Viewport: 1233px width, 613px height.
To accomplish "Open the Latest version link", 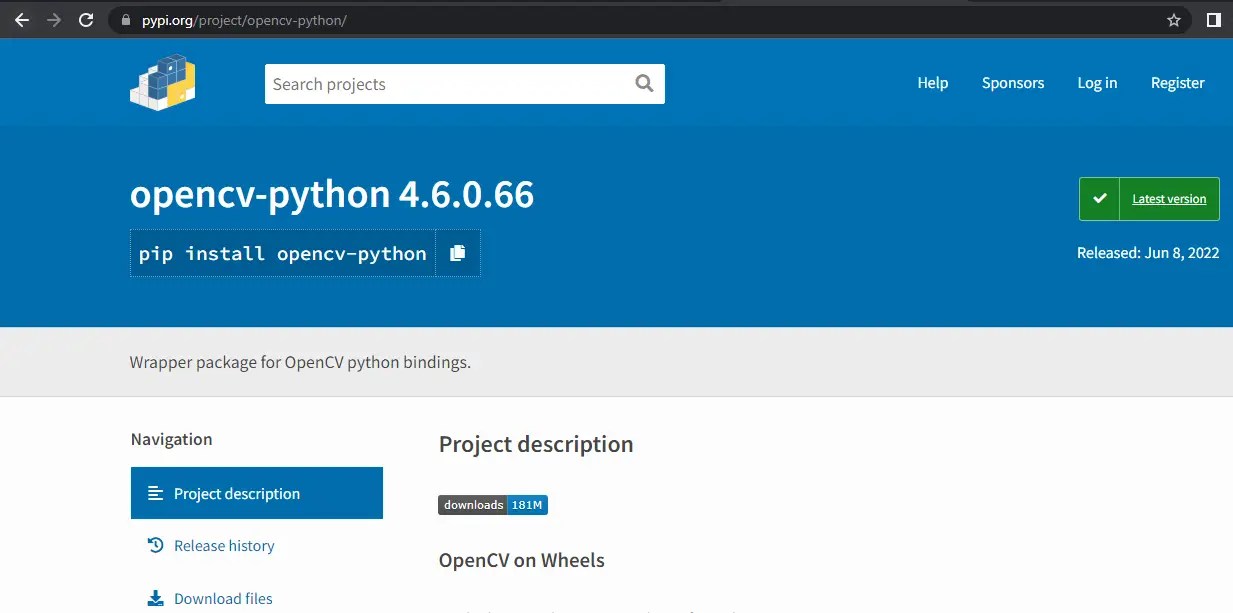I will click(x=1168, y=198).
